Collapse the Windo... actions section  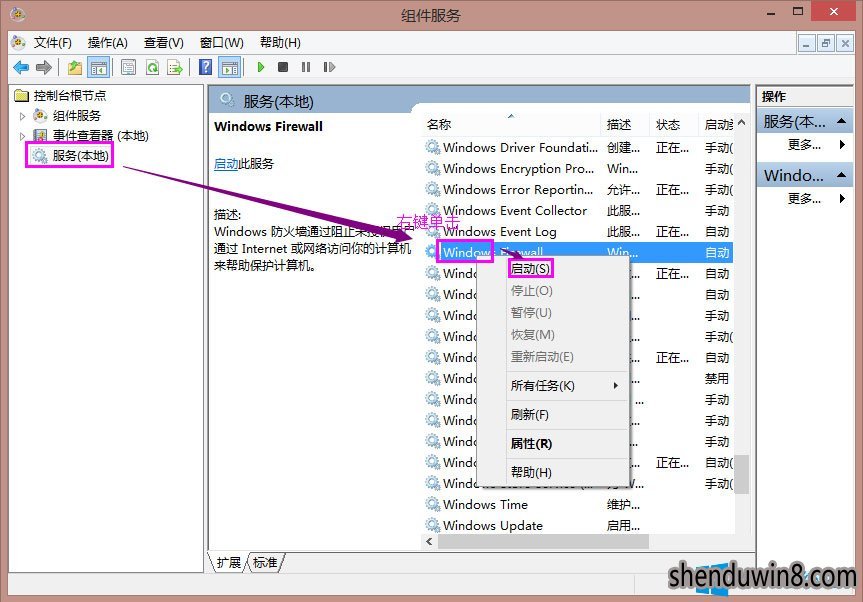click(841, 175)
